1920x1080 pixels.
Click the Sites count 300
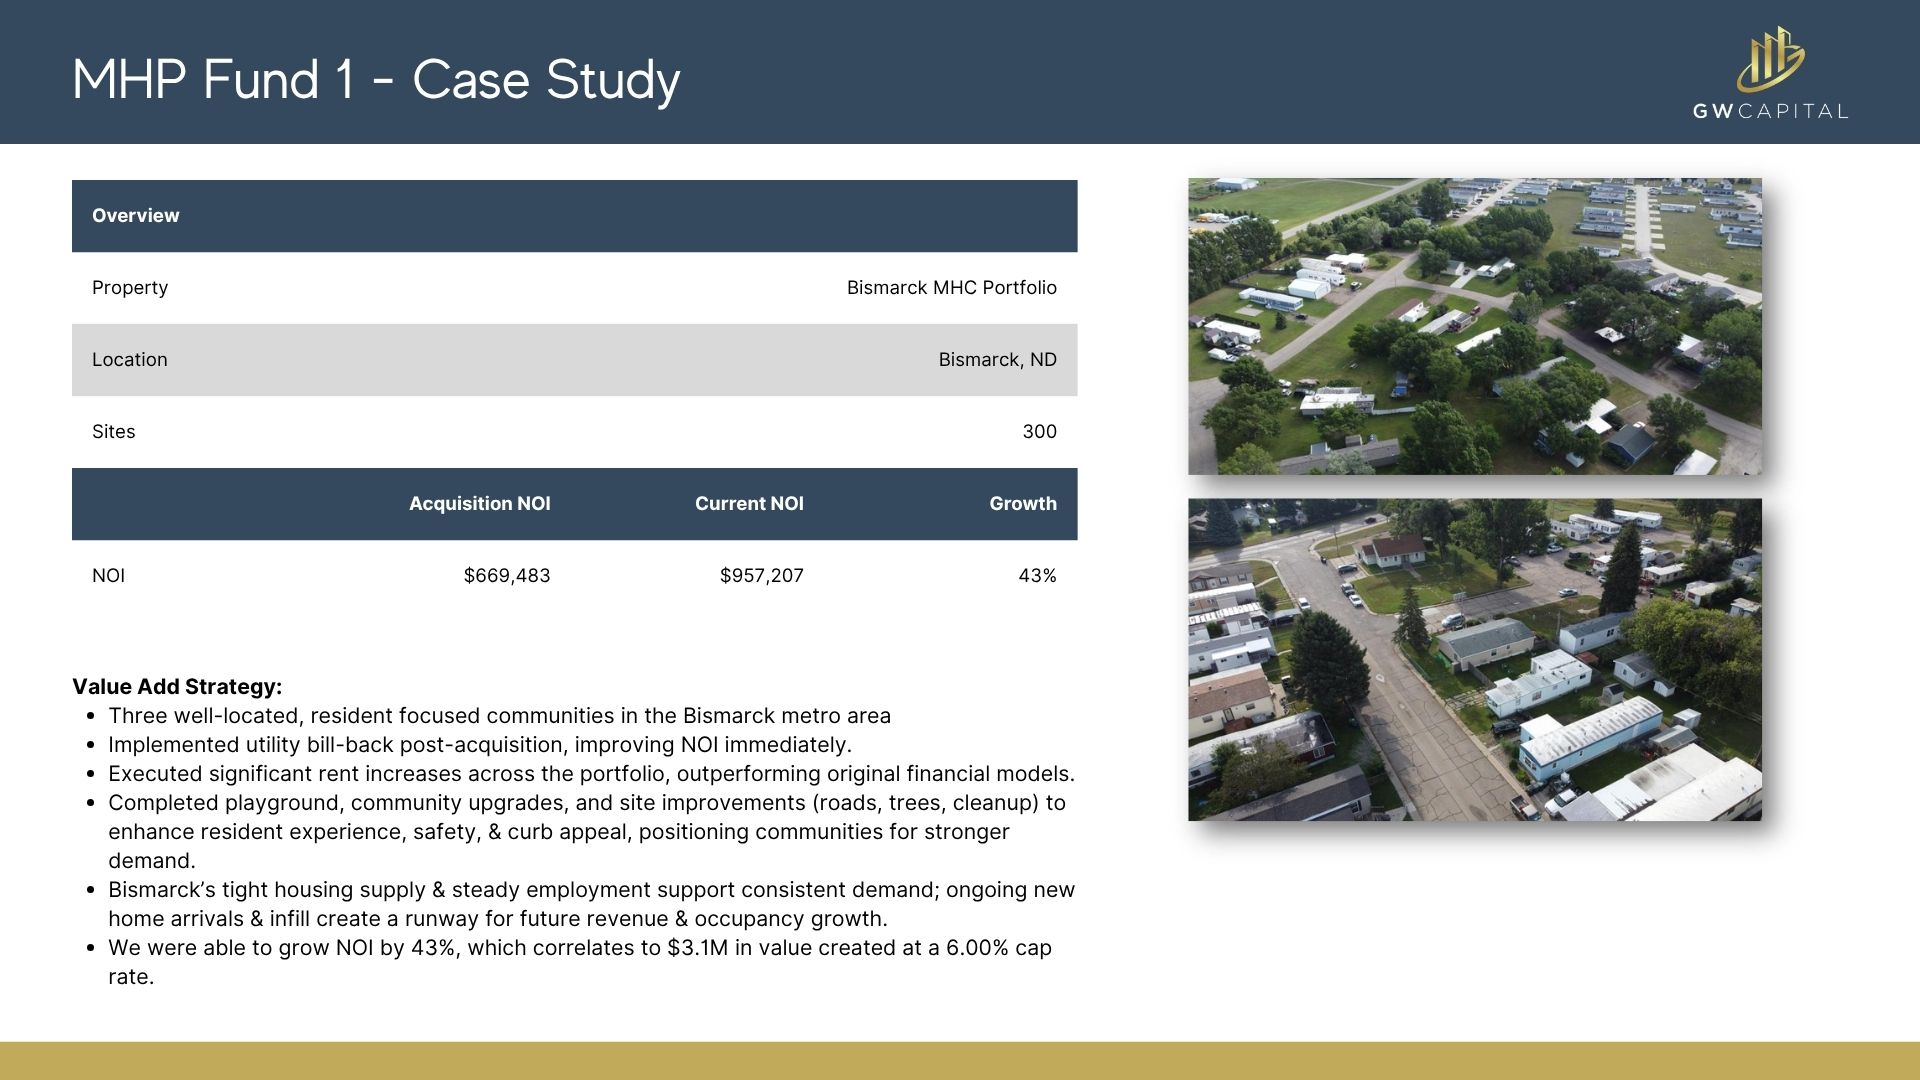coord(1039,432)
